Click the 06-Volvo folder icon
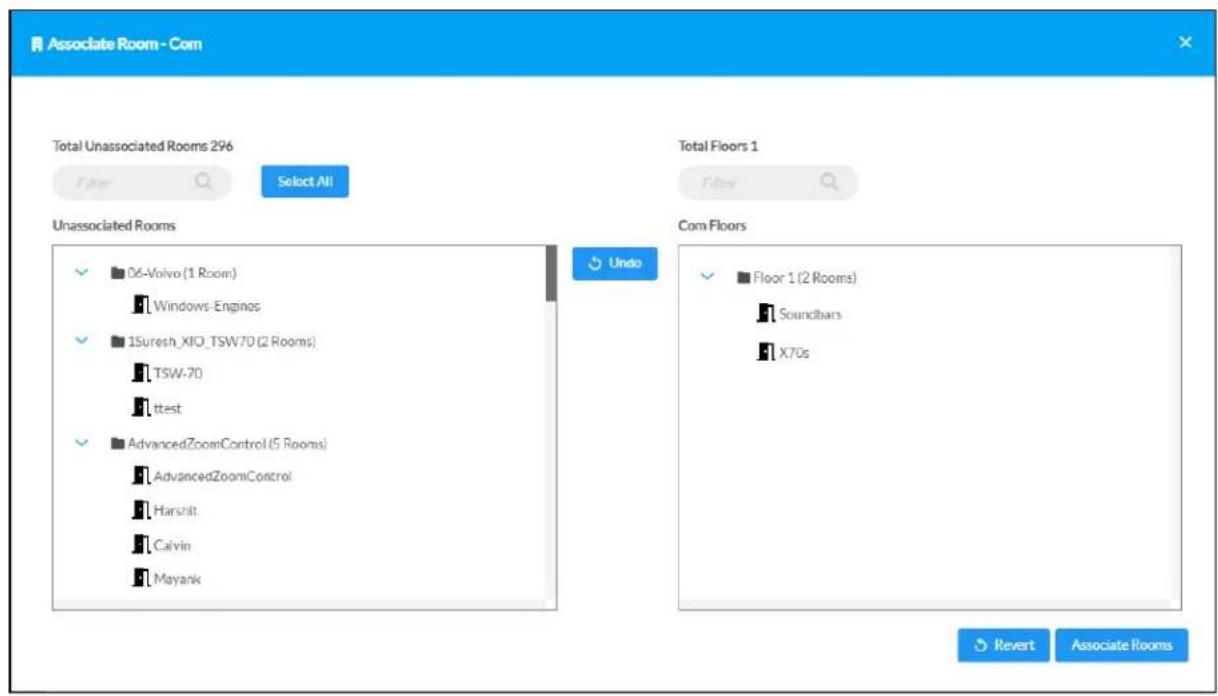Screen dimensions: 1218x696 [117, 272]
